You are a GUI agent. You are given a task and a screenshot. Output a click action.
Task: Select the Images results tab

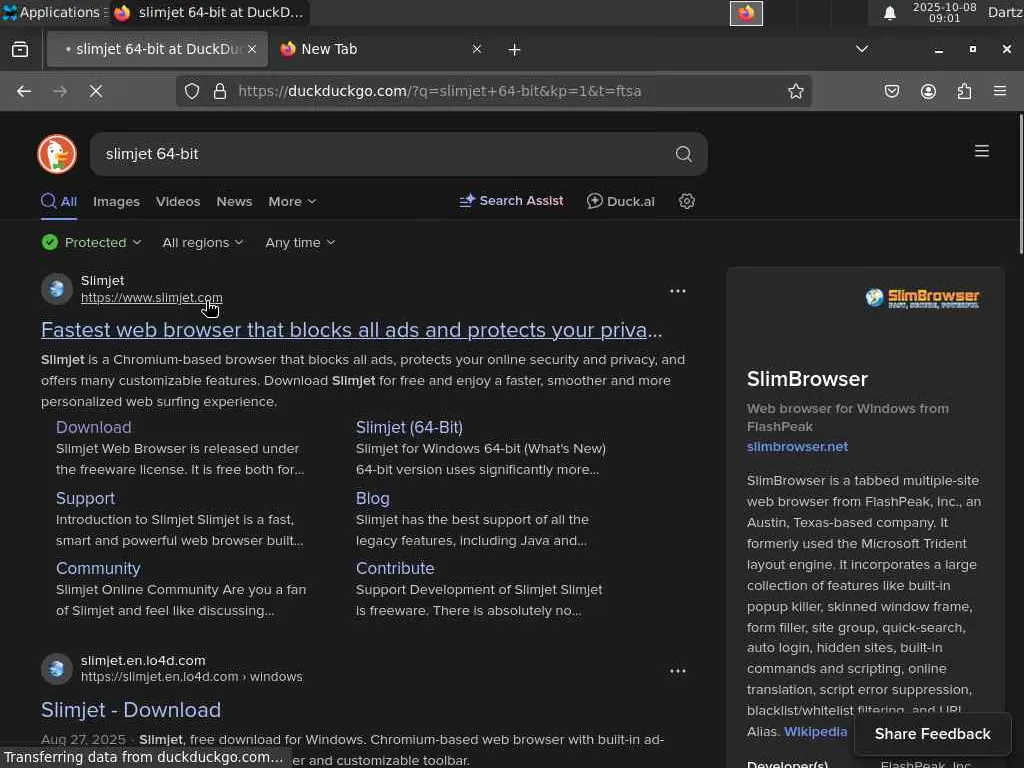point(116,202)
